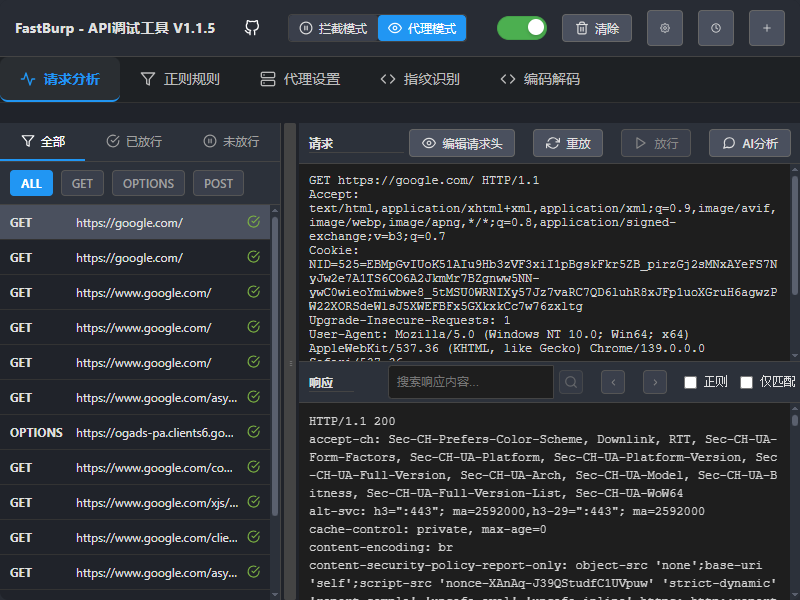Viewport: 800px width, 600px height.
Task: Open the GitHub repository icon
Action: pyautogui.click(x=252, y=28)
